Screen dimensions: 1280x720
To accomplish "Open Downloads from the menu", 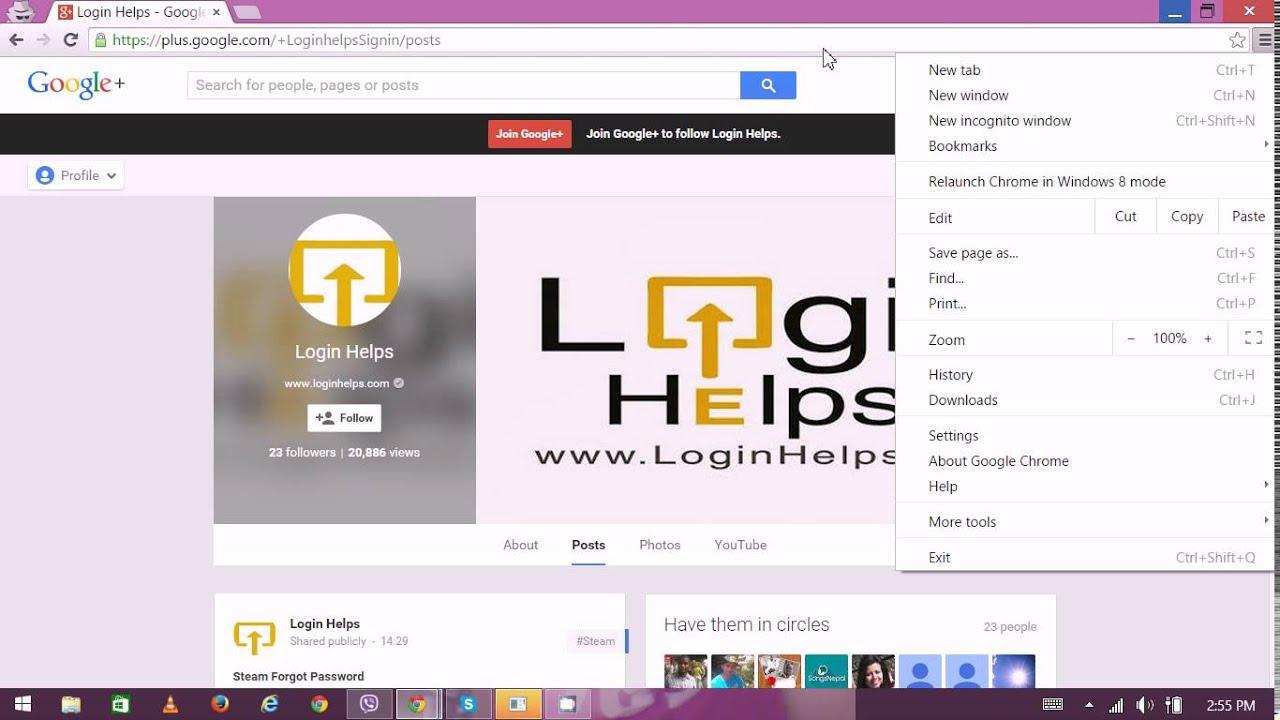I will tap(1085, 400).
